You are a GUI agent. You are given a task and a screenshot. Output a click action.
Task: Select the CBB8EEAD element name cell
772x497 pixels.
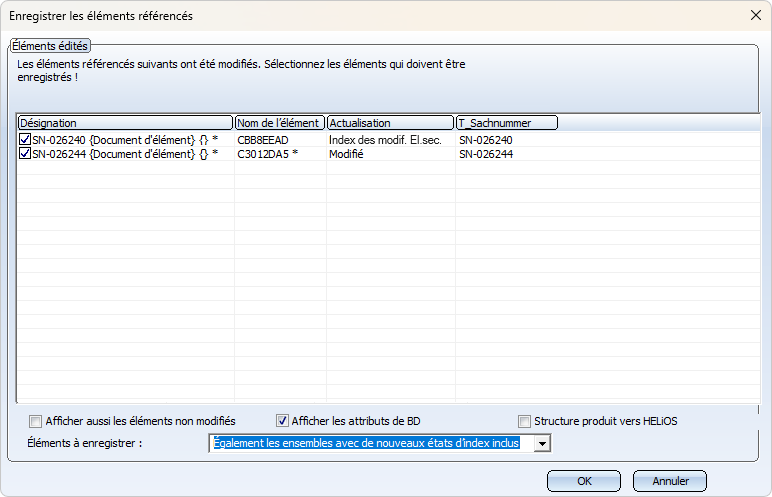click(x=263, y=140)
